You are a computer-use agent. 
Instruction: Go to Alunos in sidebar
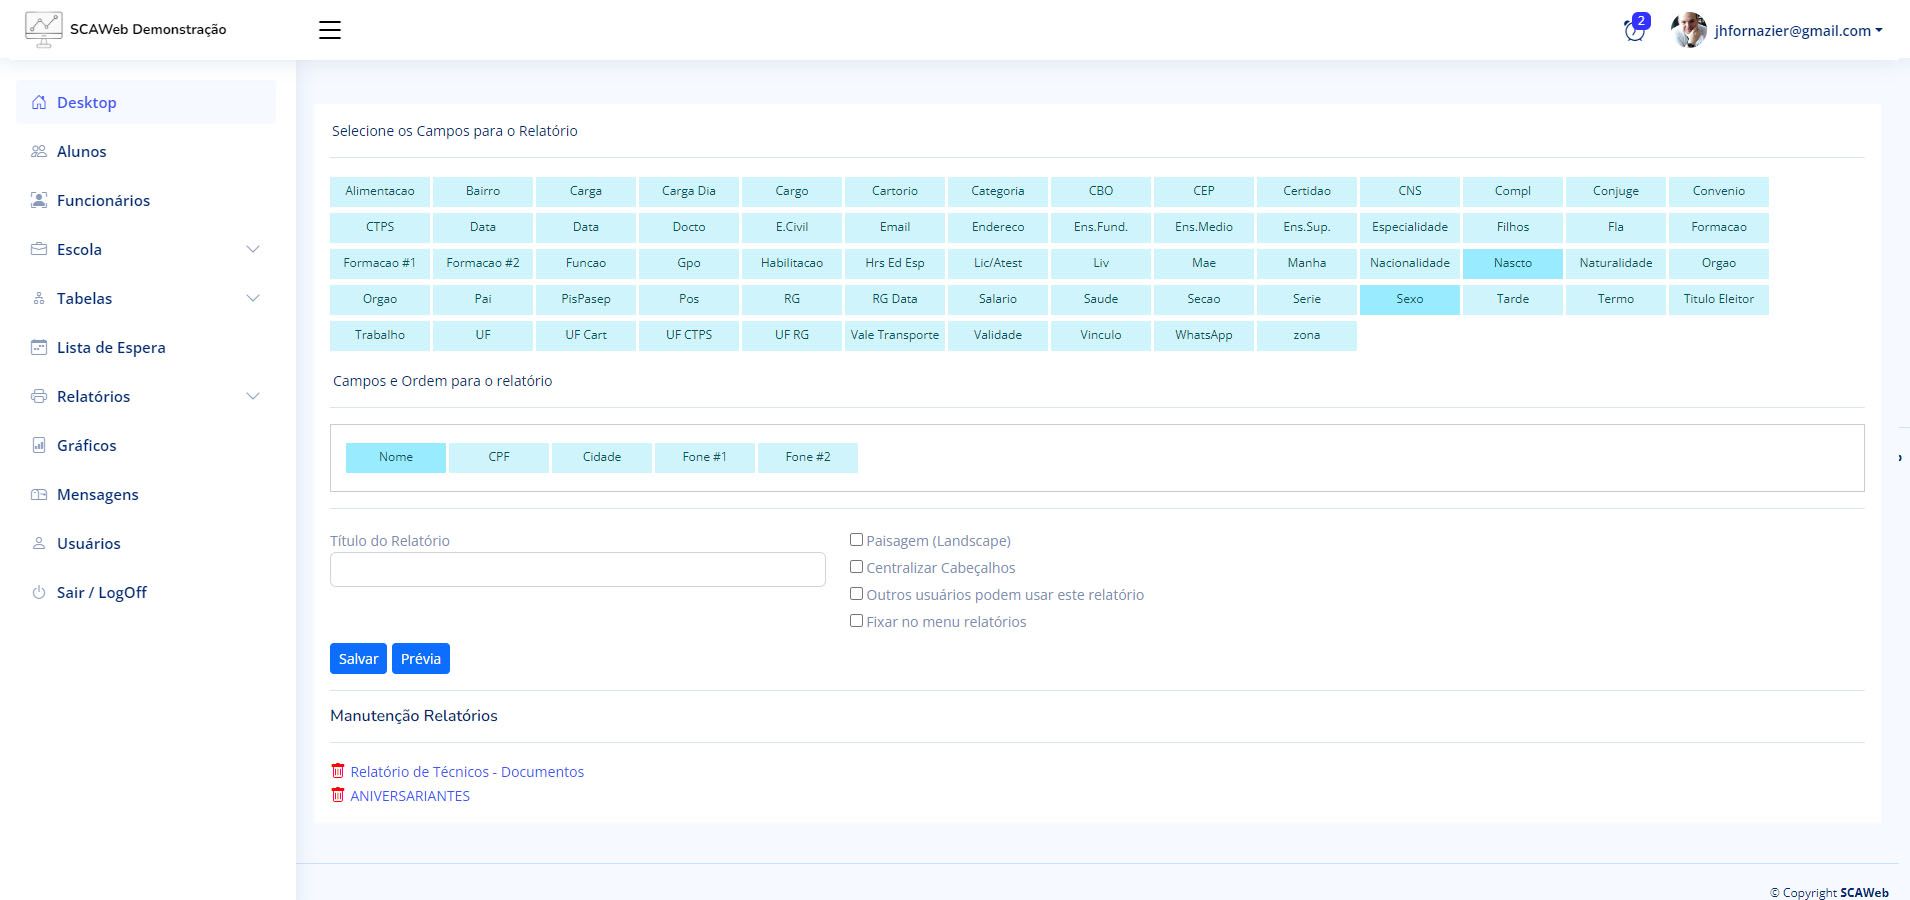coord(81,151)
